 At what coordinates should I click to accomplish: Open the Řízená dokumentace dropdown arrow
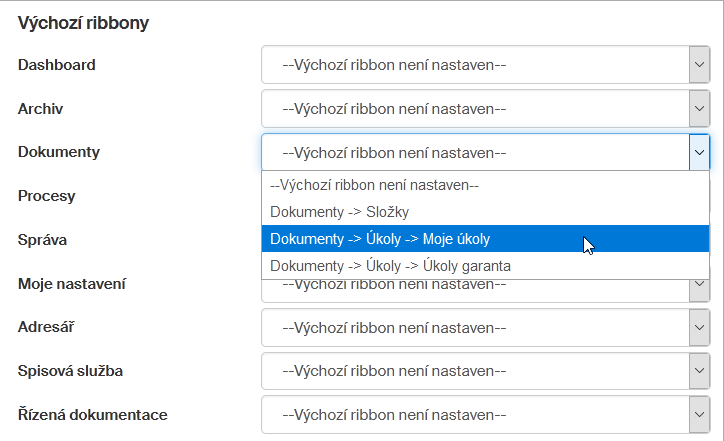click(x=699, y=414)
